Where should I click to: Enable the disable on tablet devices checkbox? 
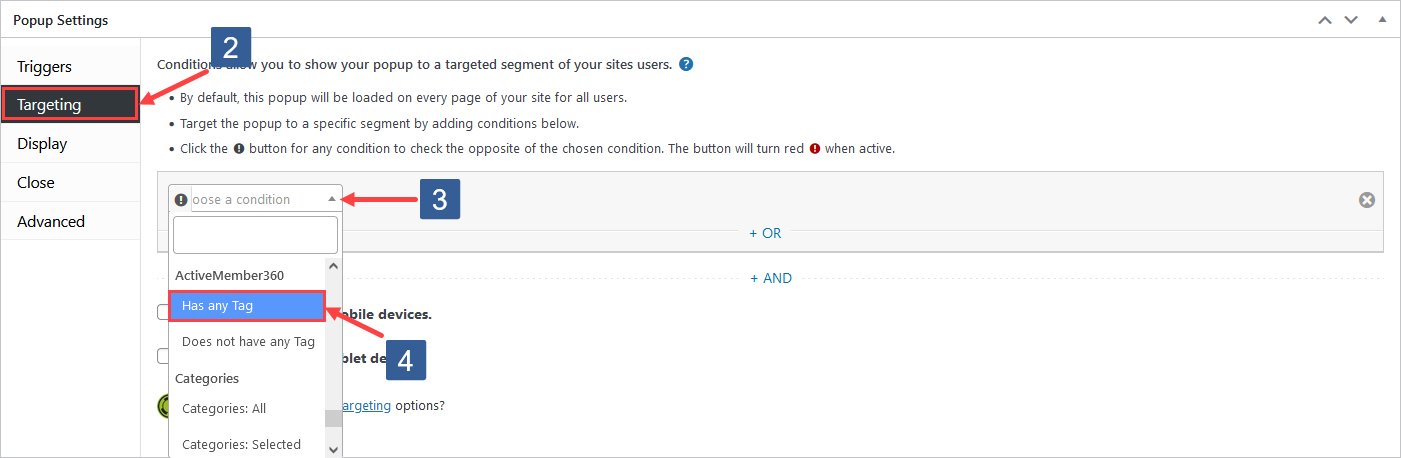163,356
